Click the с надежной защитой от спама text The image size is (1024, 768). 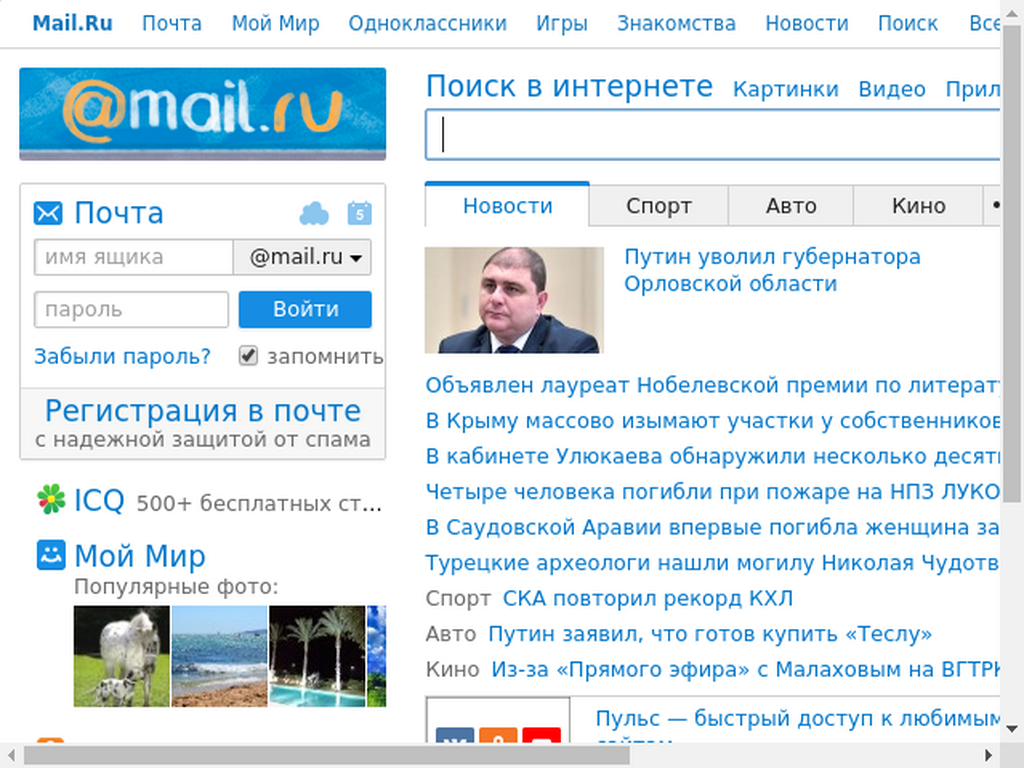pos(202,440)
